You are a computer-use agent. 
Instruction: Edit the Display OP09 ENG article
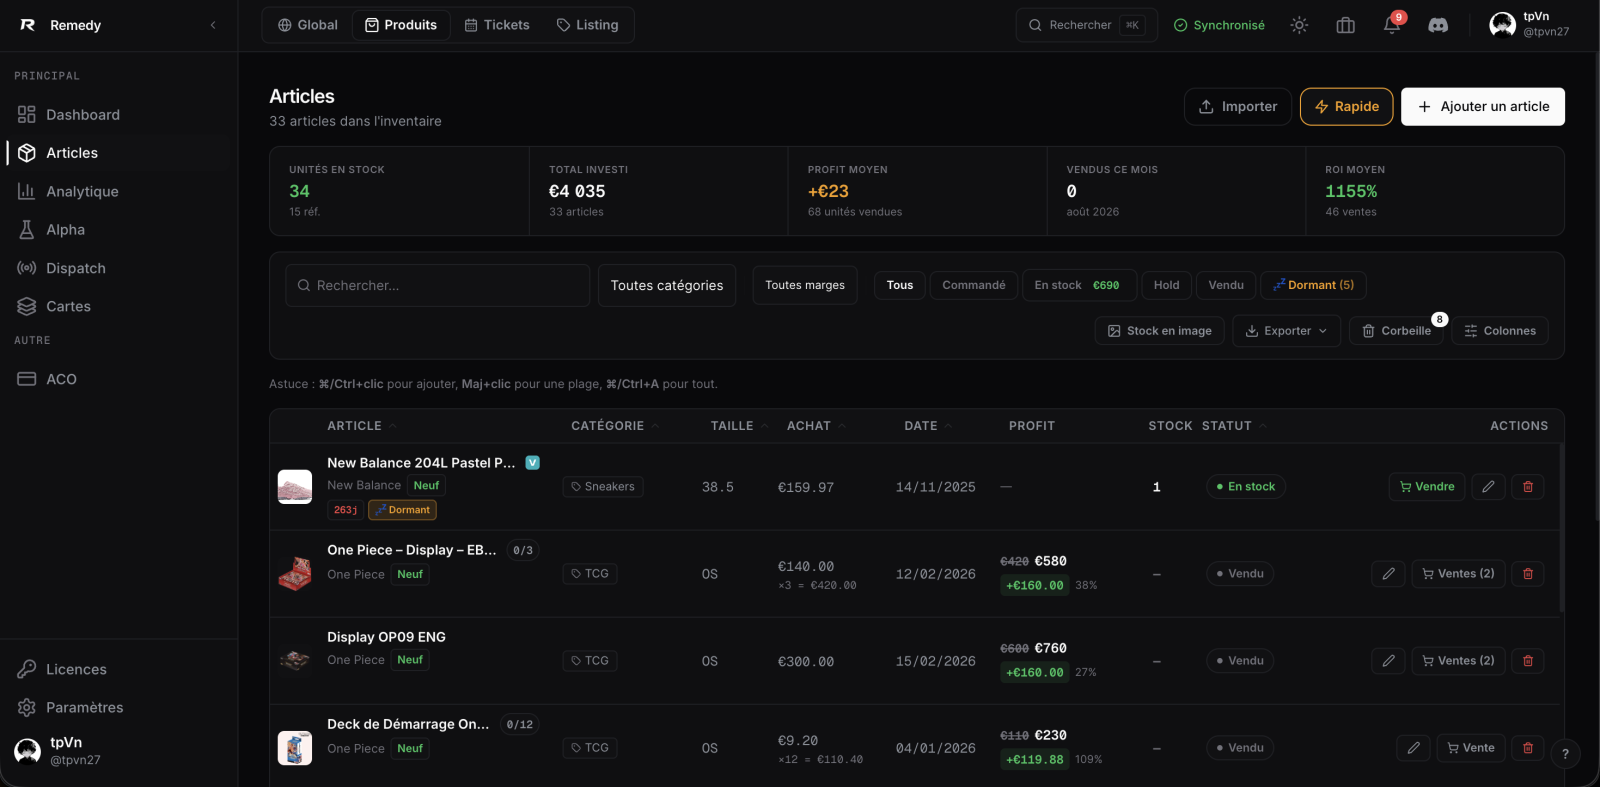pyautogui.click(x=1388, y=661)
